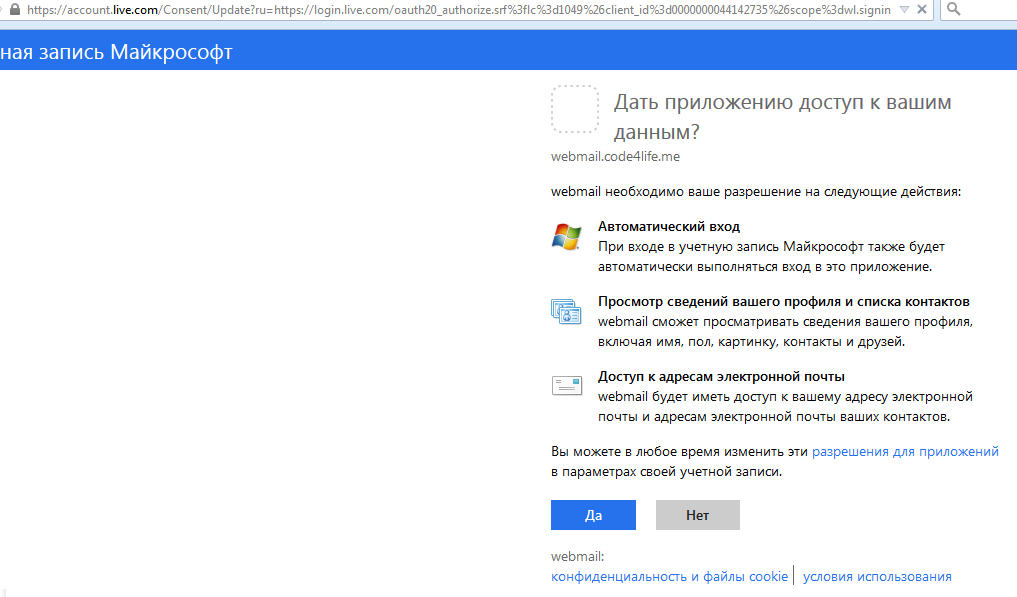This screenshot has height=597, width=1017.
Task: Click the webmail.code4life.me domain text
Action: click(x=616, y=156)
